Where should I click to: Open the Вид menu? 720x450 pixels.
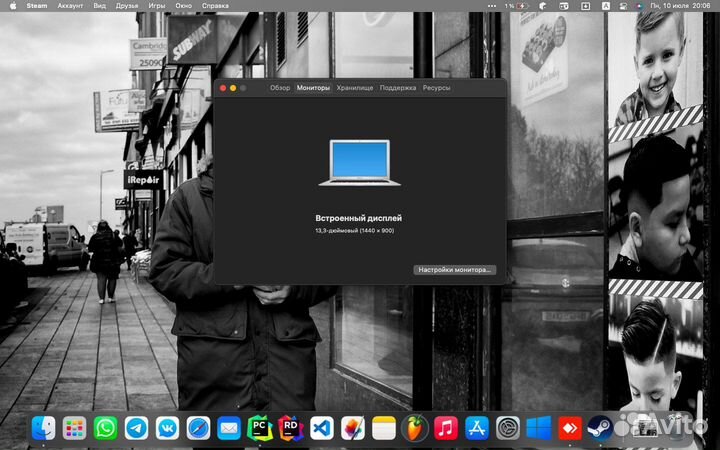(x=99, y=6)
